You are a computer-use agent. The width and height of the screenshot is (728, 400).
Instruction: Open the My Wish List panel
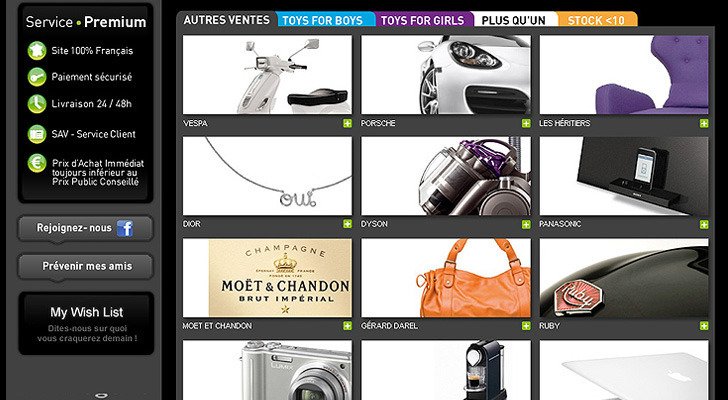click(86, 323)
